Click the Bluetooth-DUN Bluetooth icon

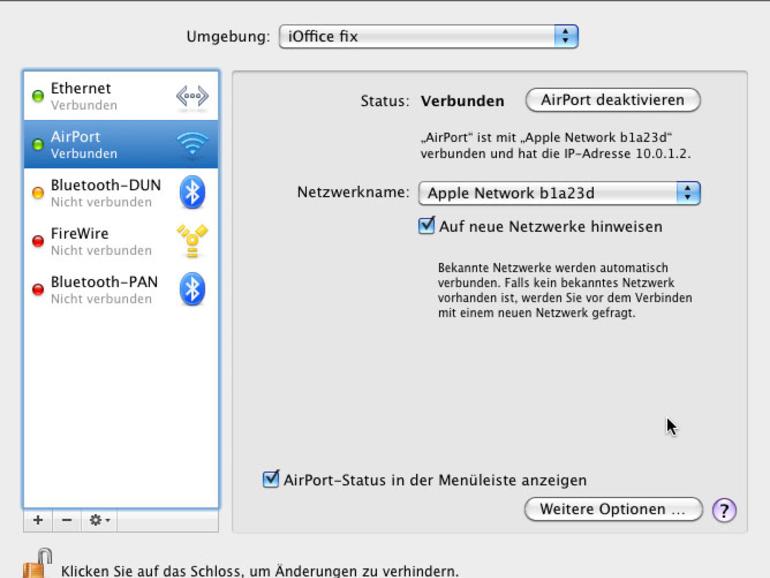pyautogui.click(x=192, y=192)
